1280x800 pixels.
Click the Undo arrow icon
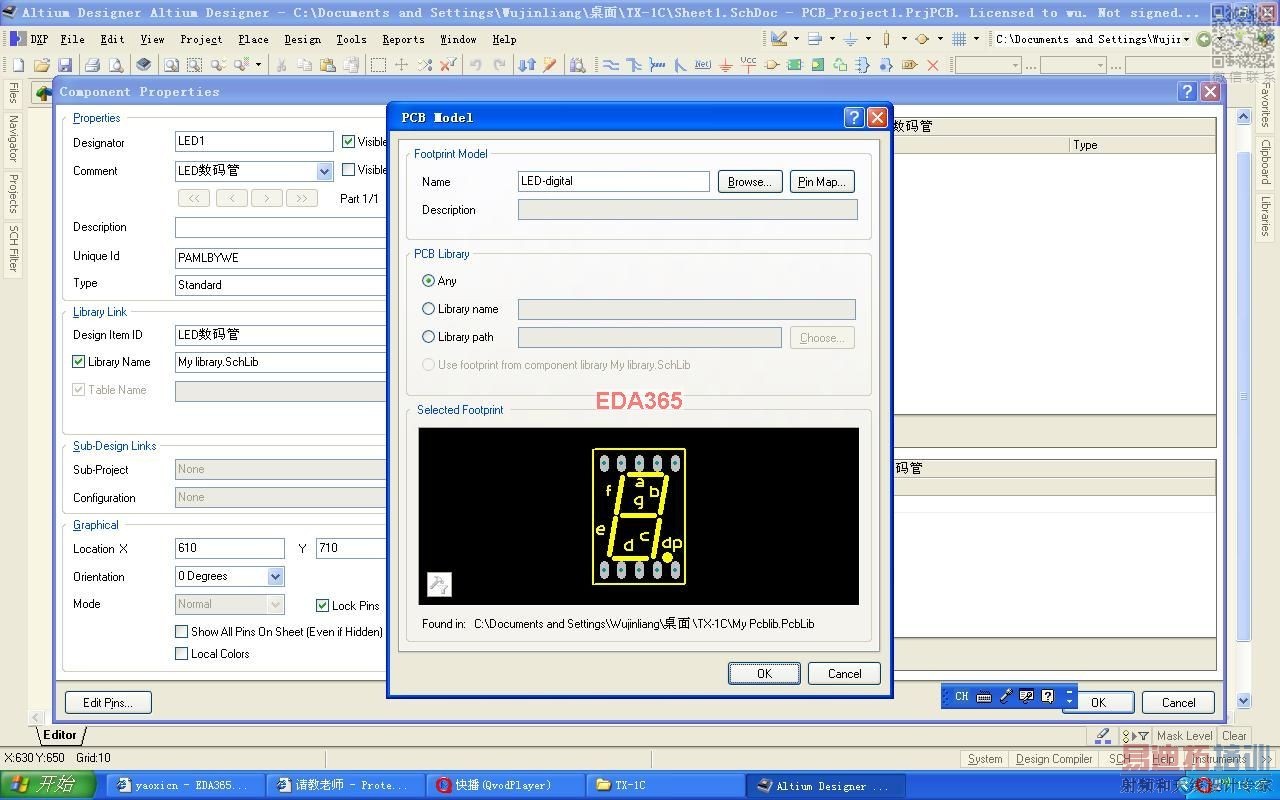(475, 65)
